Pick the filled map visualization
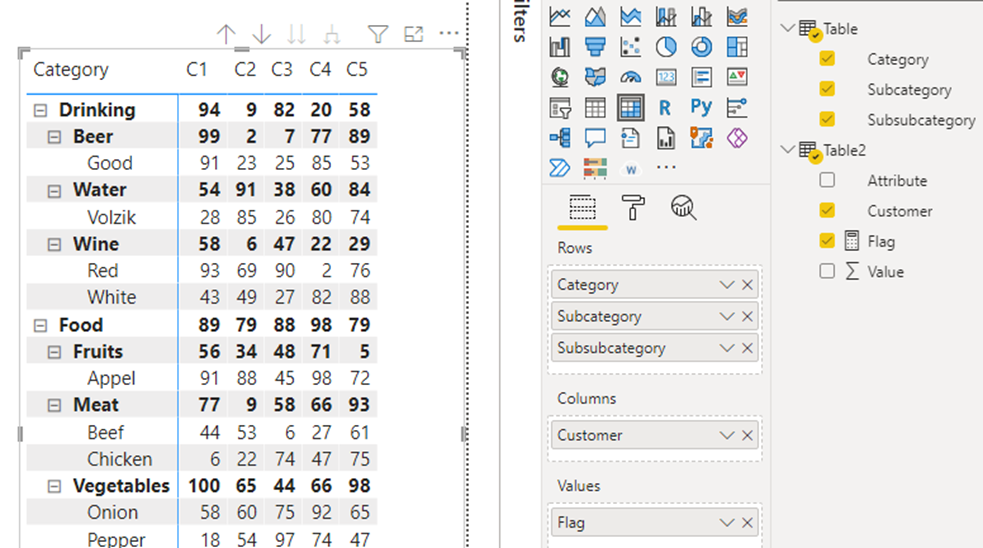The height and width of the screenshot is (548, 983). [595, 77]
